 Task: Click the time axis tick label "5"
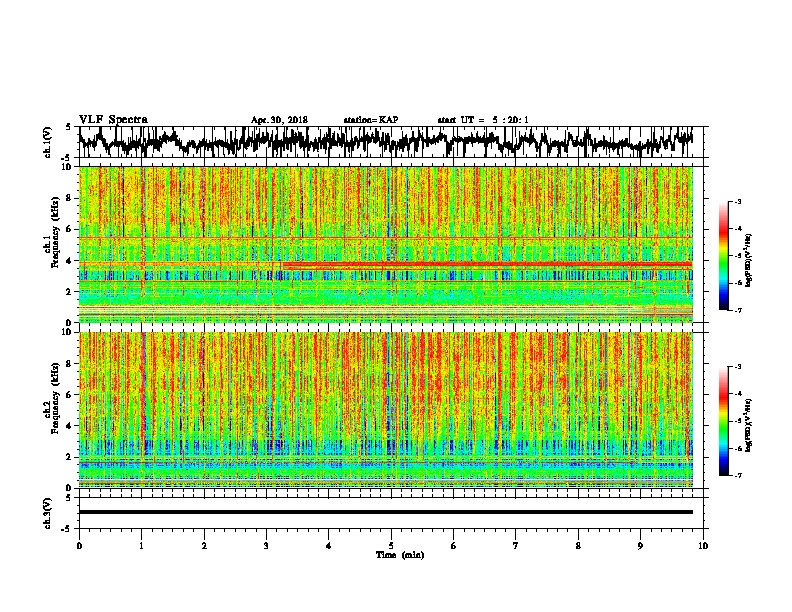coord(391,546)
